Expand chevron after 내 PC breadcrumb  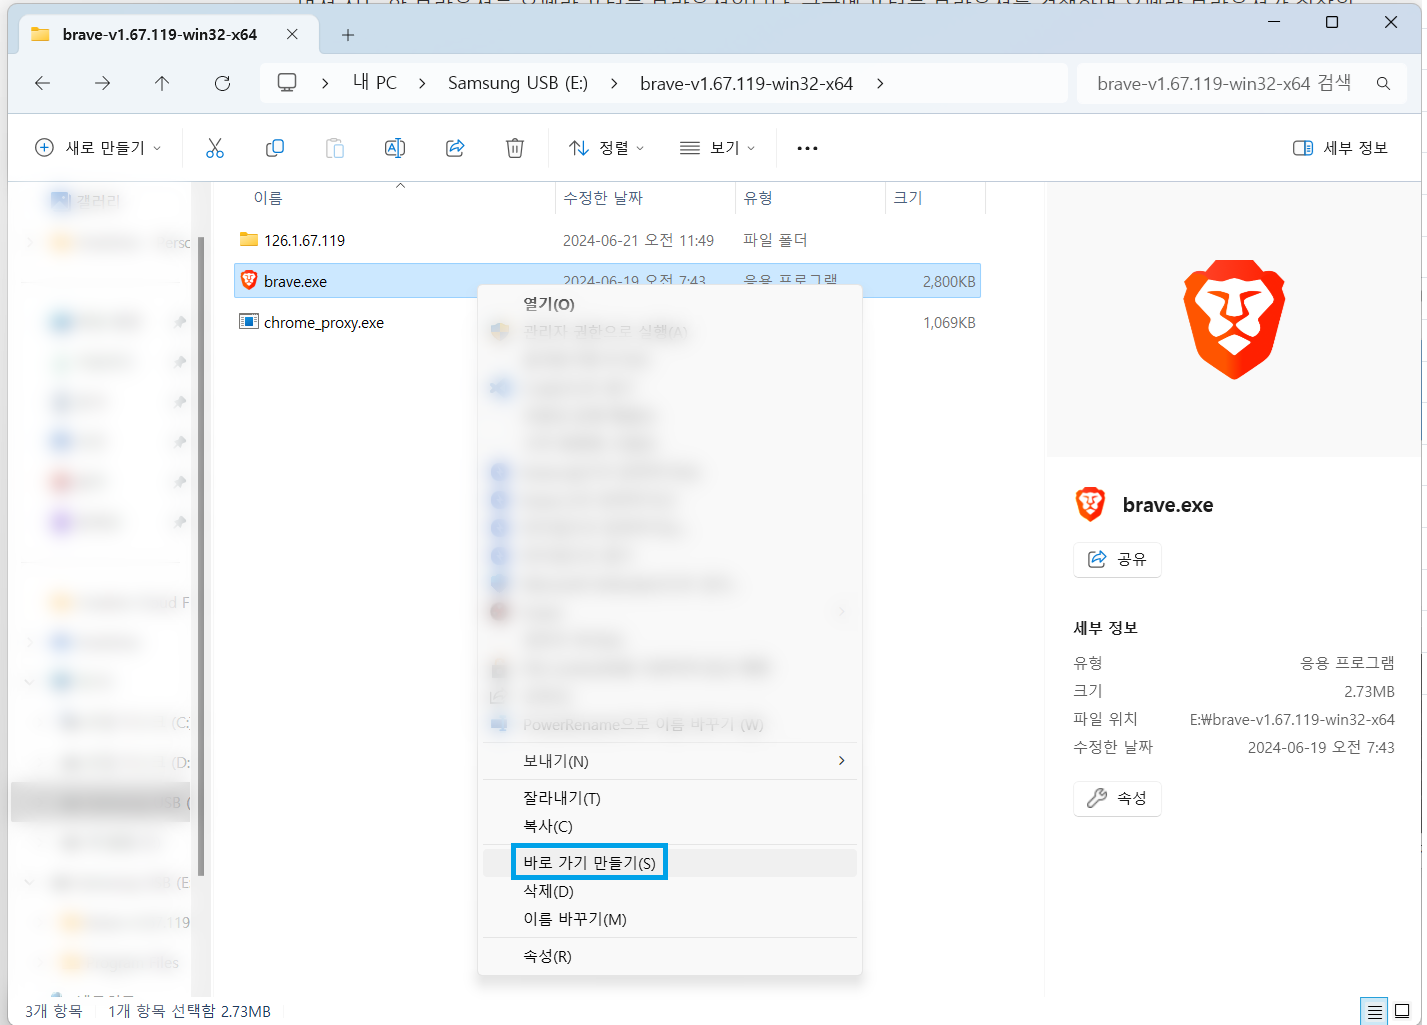(x=422, y=83)
